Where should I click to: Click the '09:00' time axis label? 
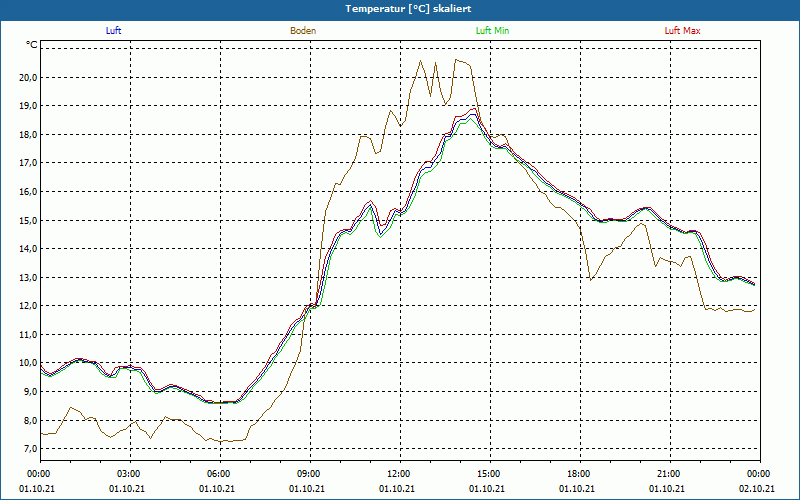click(x=310, y=474)
